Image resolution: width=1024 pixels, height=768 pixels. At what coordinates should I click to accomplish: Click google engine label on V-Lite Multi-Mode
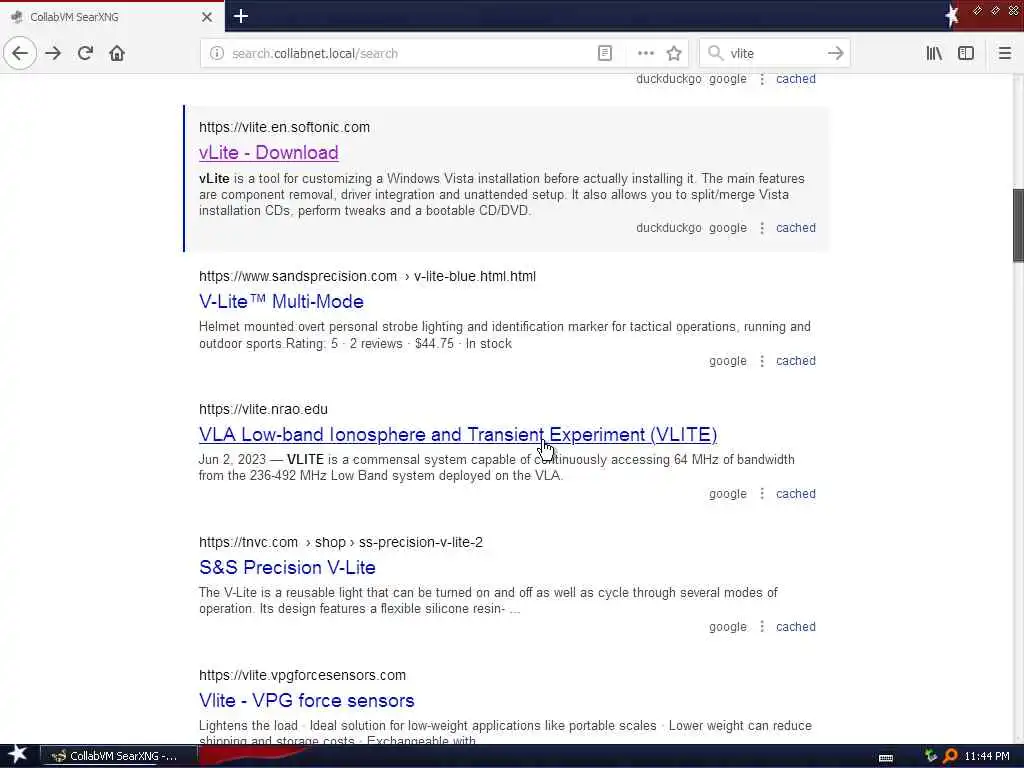click(x=728, y=360)
